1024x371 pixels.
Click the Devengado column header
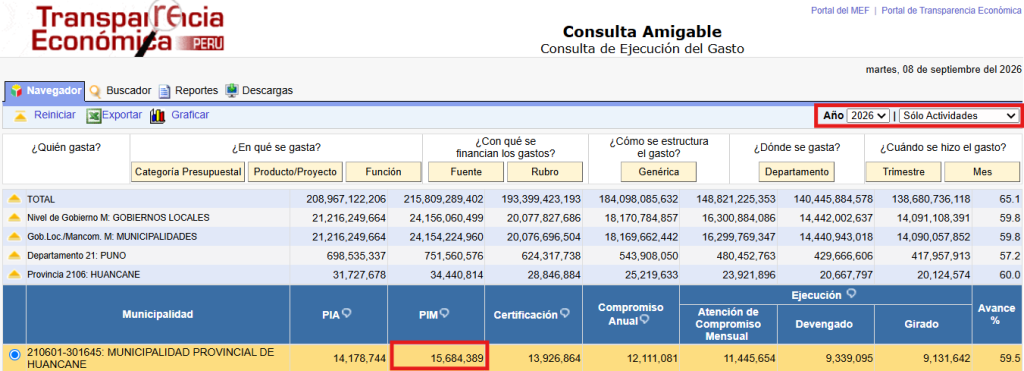coord(824,323)
